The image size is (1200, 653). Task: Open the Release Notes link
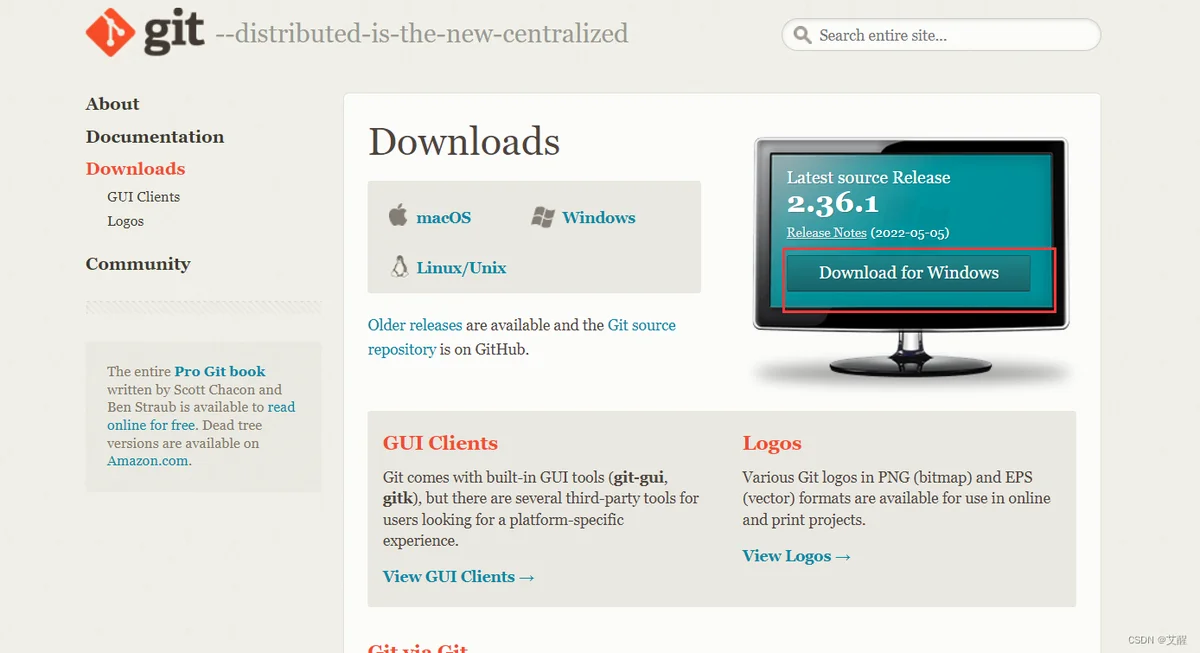[826, 232]
